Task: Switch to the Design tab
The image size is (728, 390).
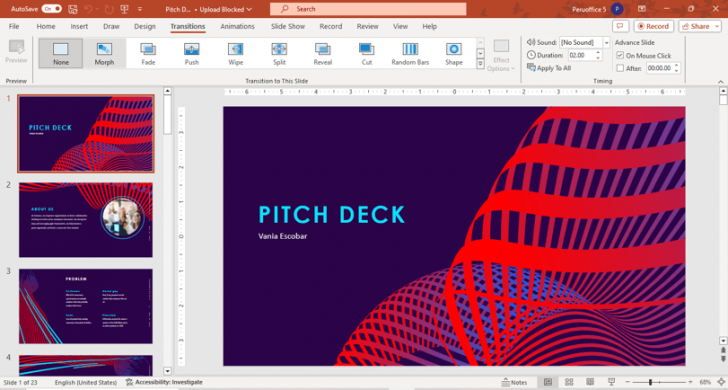Action: click(145, 26)
